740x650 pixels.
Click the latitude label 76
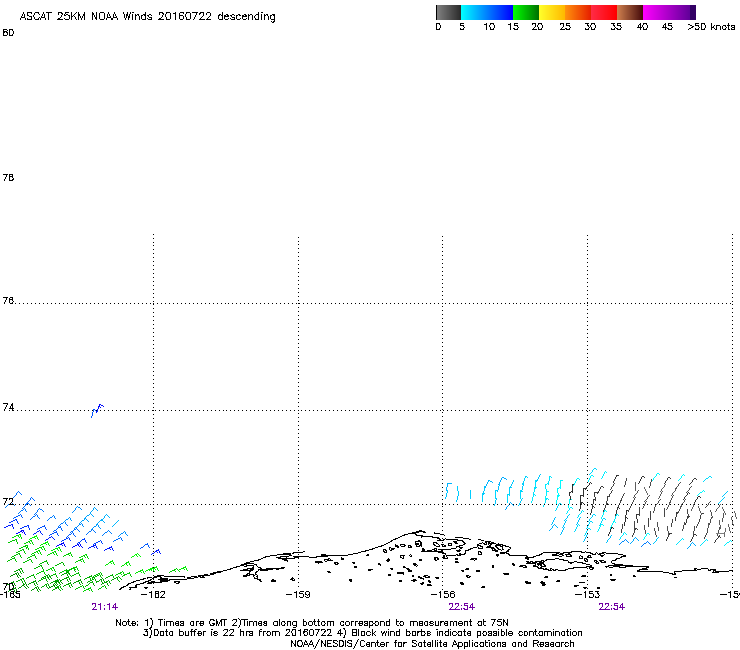point(8,300)
